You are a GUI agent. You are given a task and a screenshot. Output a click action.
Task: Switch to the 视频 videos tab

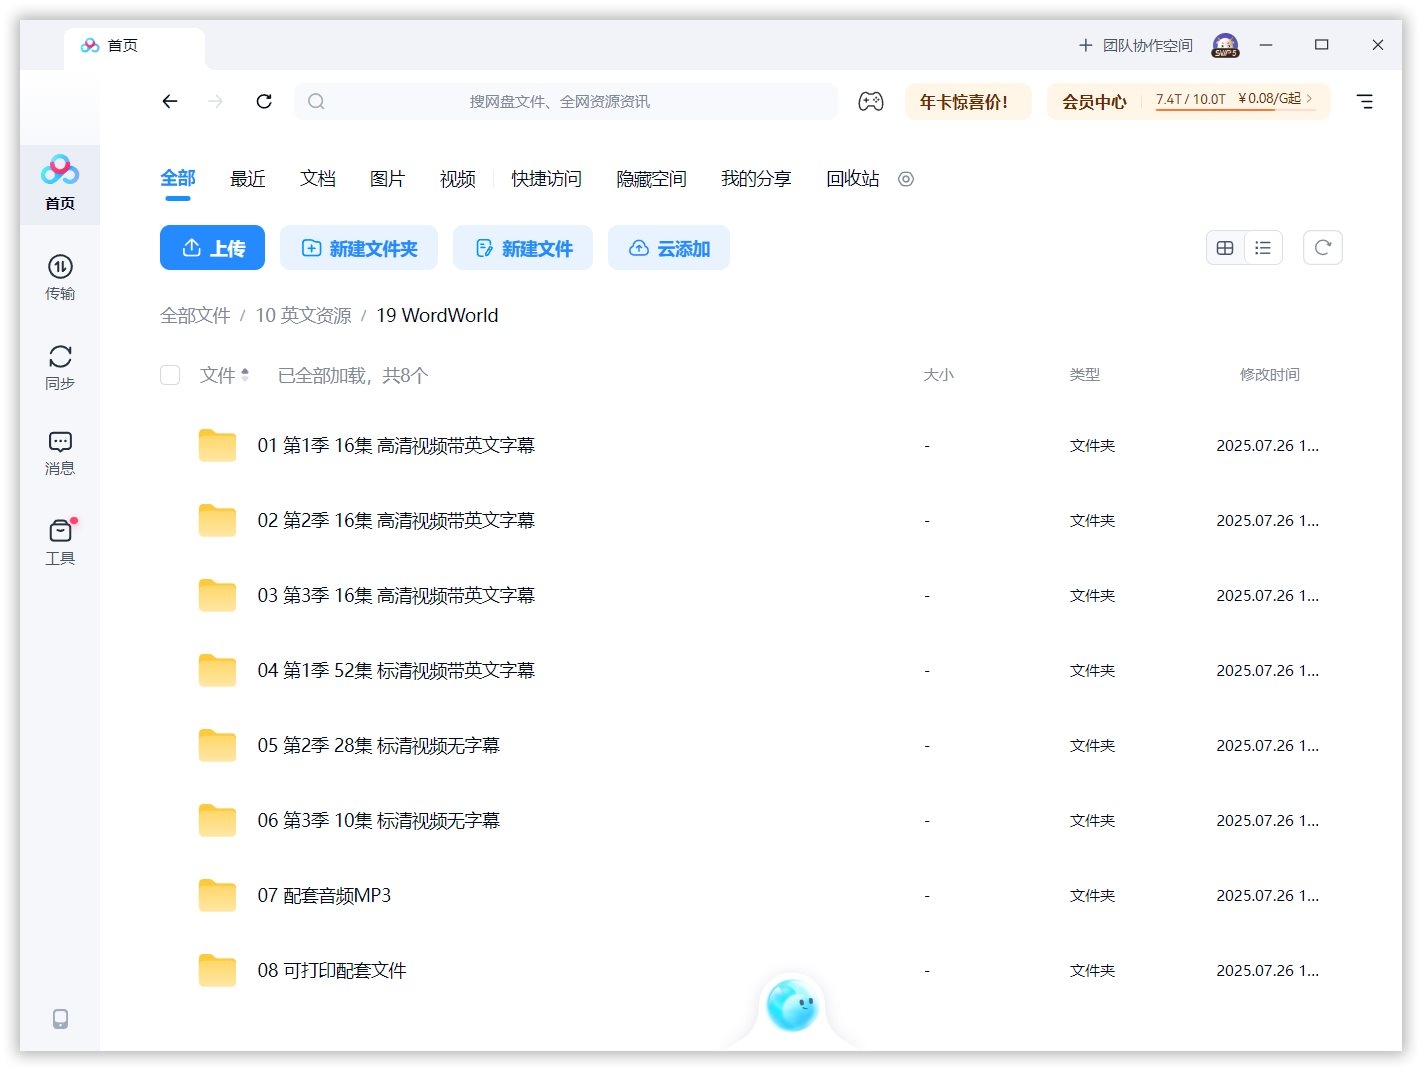coord(456,179)
